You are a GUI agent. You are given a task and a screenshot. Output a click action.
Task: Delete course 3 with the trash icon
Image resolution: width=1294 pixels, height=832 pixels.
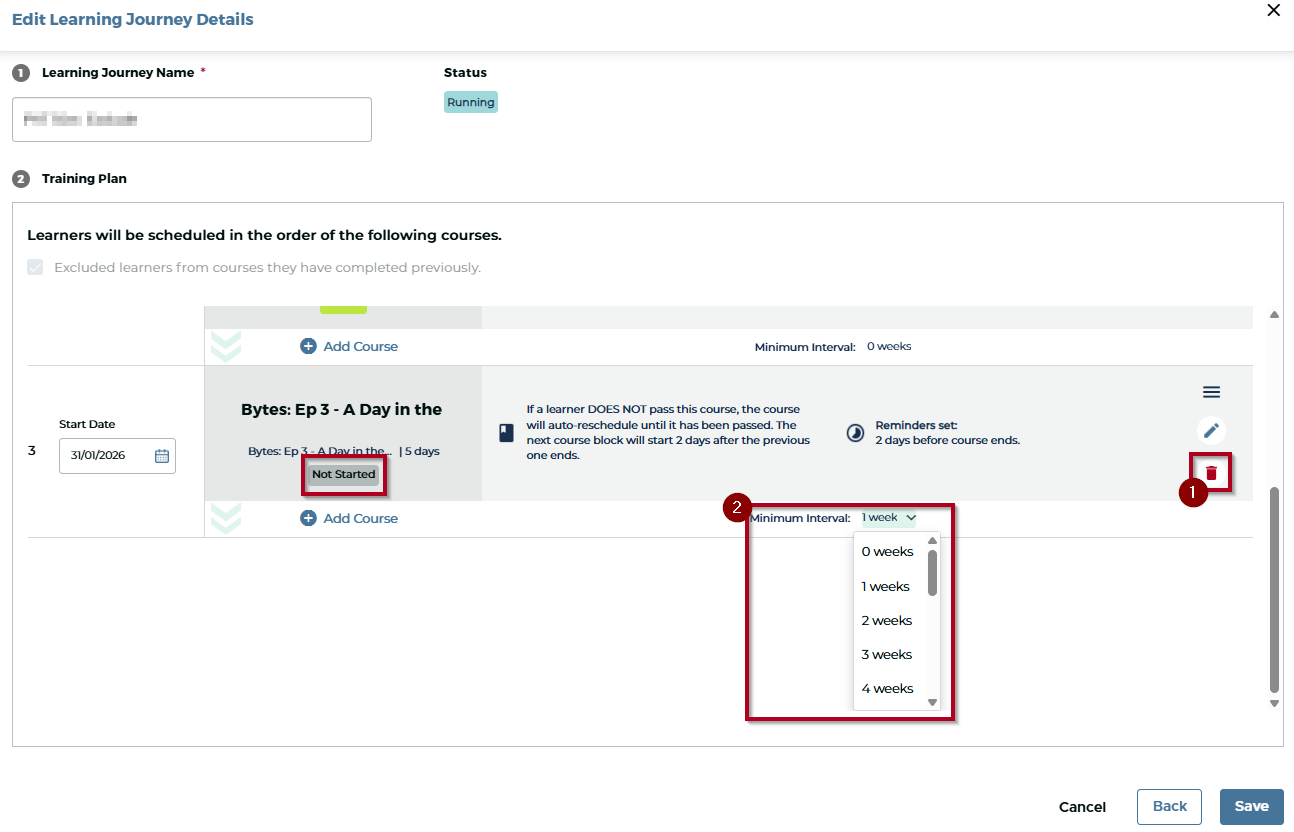[x=1211, y=473]
